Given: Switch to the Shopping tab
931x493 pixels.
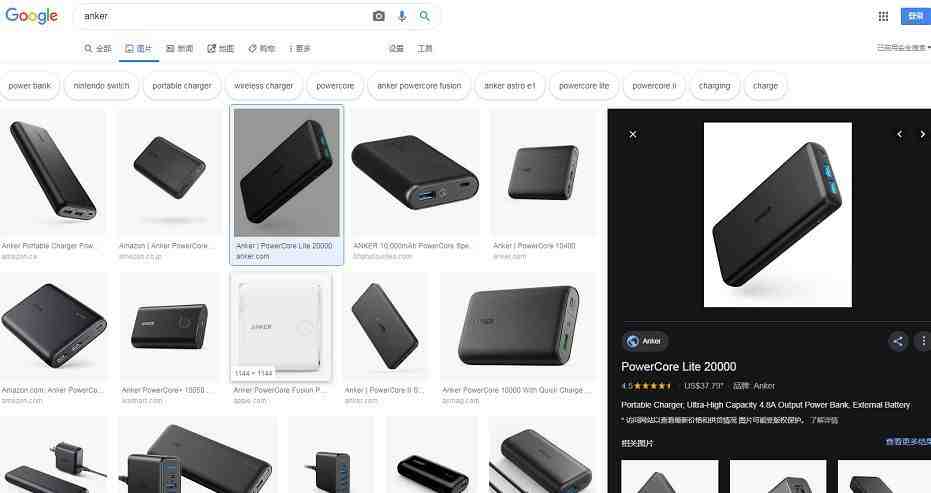Looking at the screenshot, I should coord(262,49).
